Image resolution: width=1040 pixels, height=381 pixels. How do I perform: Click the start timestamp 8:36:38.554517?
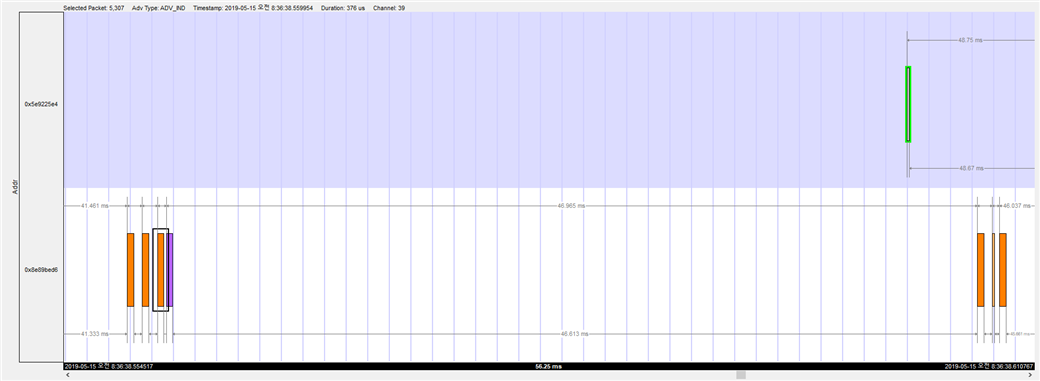click(x=131, y=366)
